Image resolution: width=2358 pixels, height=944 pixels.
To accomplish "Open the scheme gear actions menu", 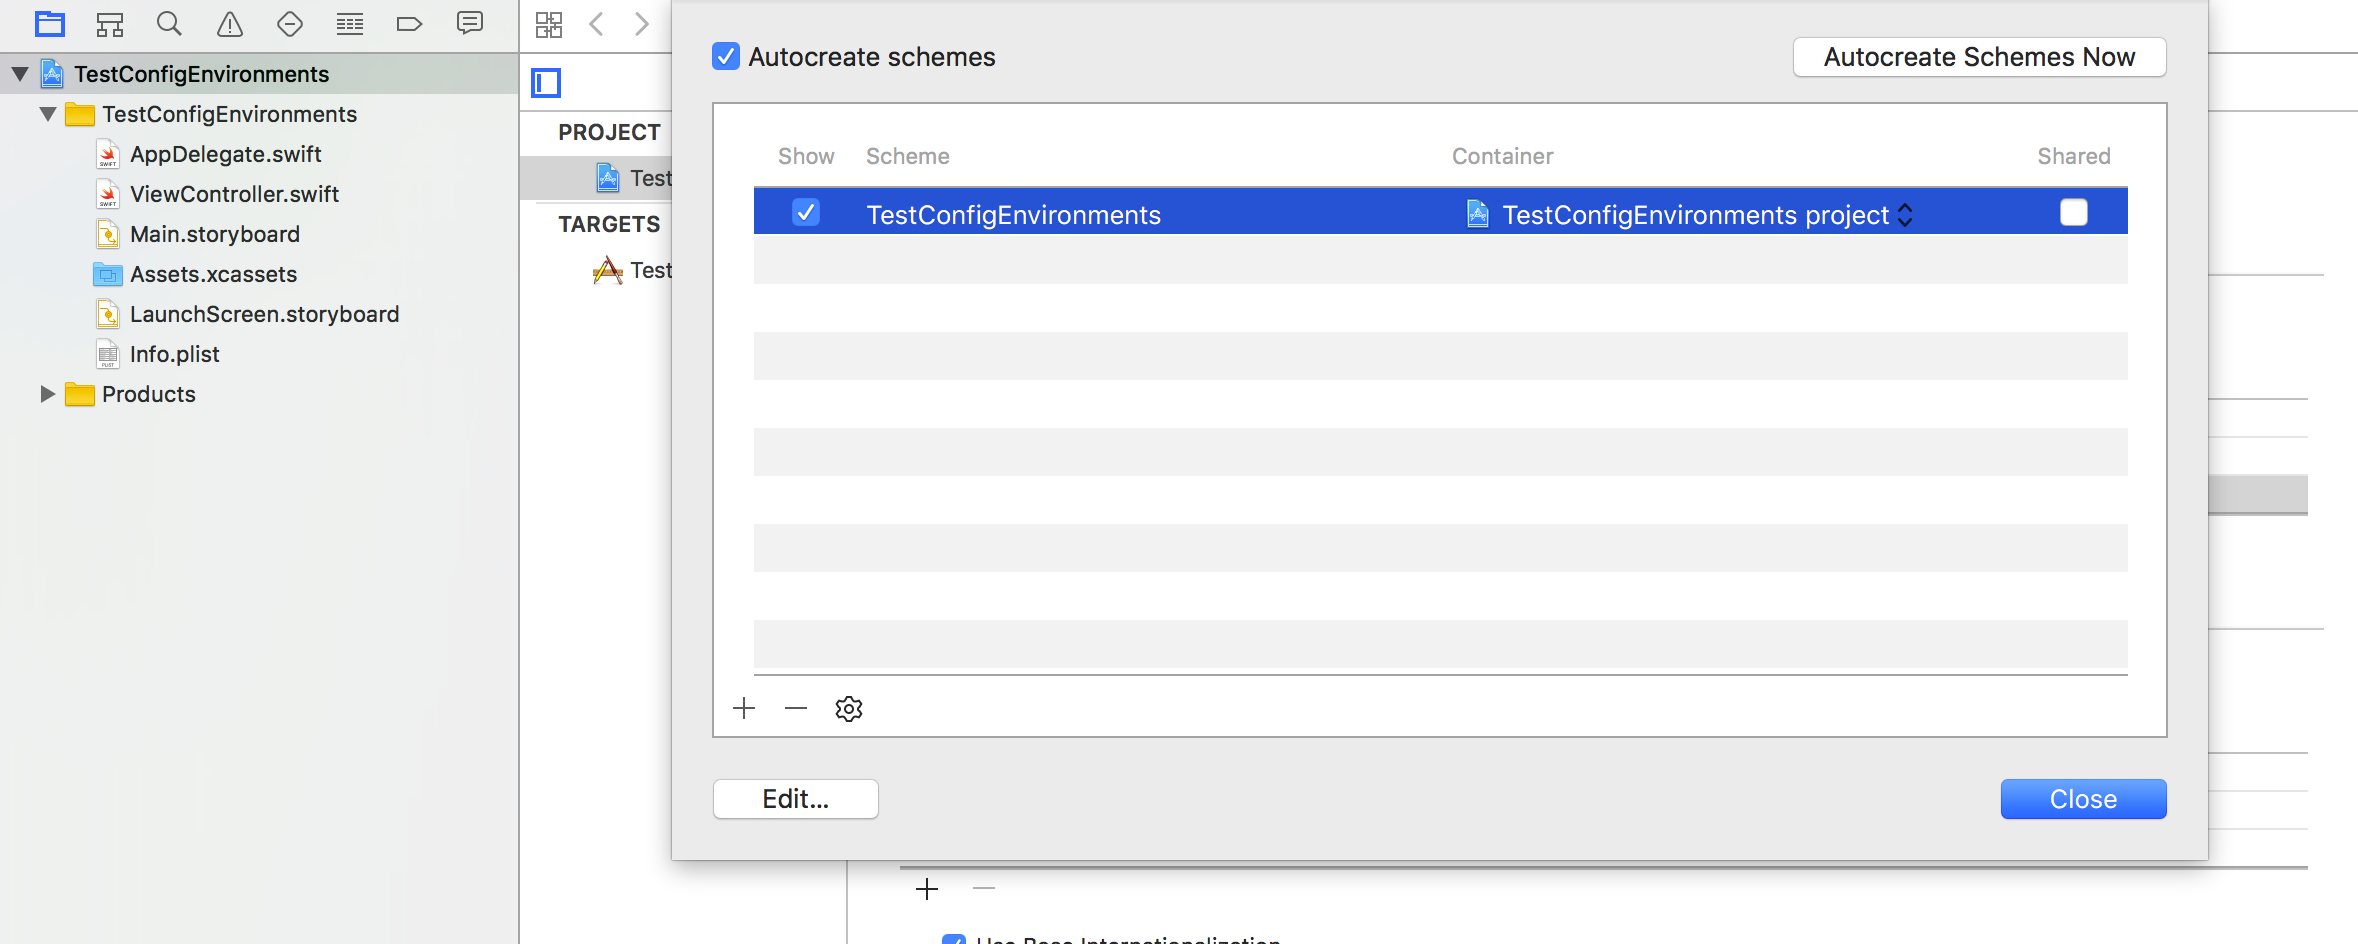I will (849, 709).
